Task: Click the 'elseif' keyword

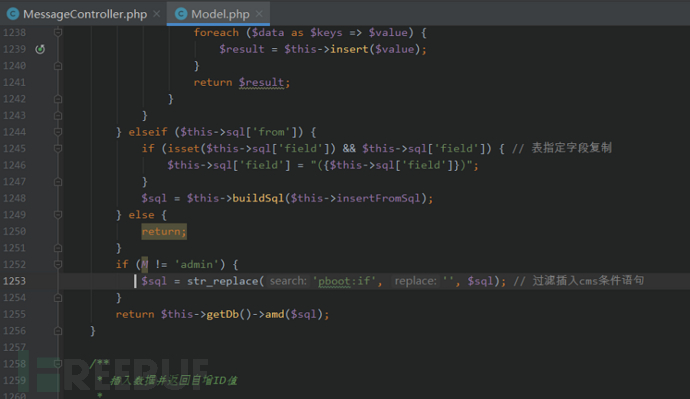Action: [148, 132]
